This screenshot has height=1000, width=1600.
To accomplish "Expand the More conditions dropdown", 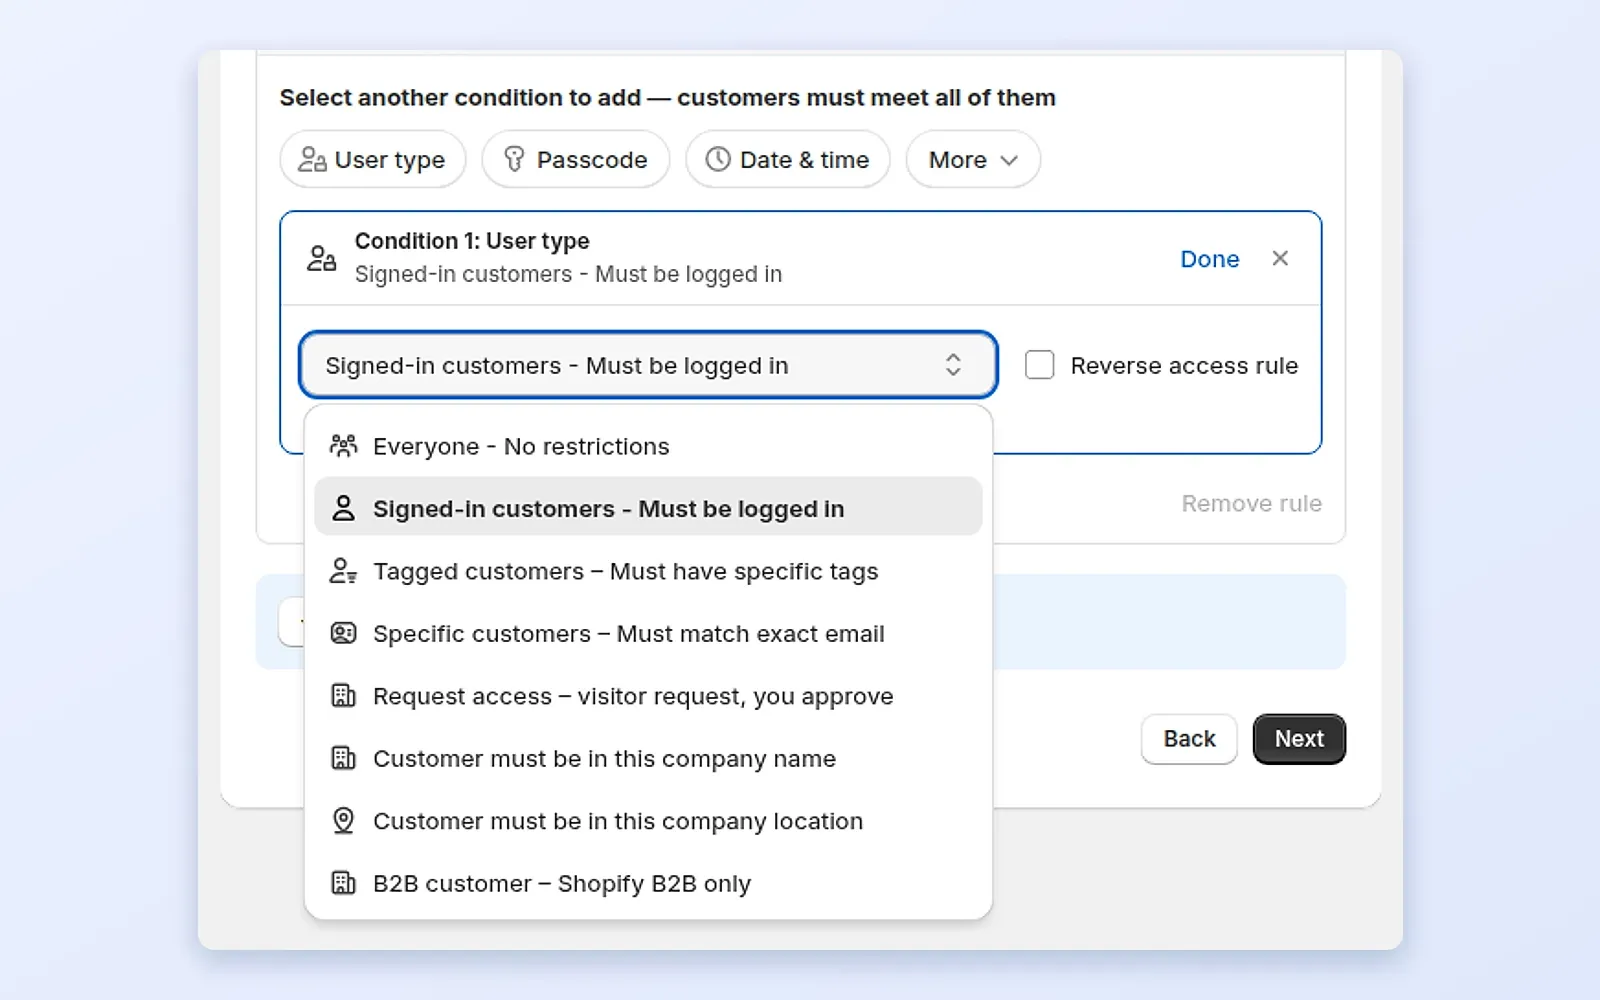I will [x=973, y=160].
